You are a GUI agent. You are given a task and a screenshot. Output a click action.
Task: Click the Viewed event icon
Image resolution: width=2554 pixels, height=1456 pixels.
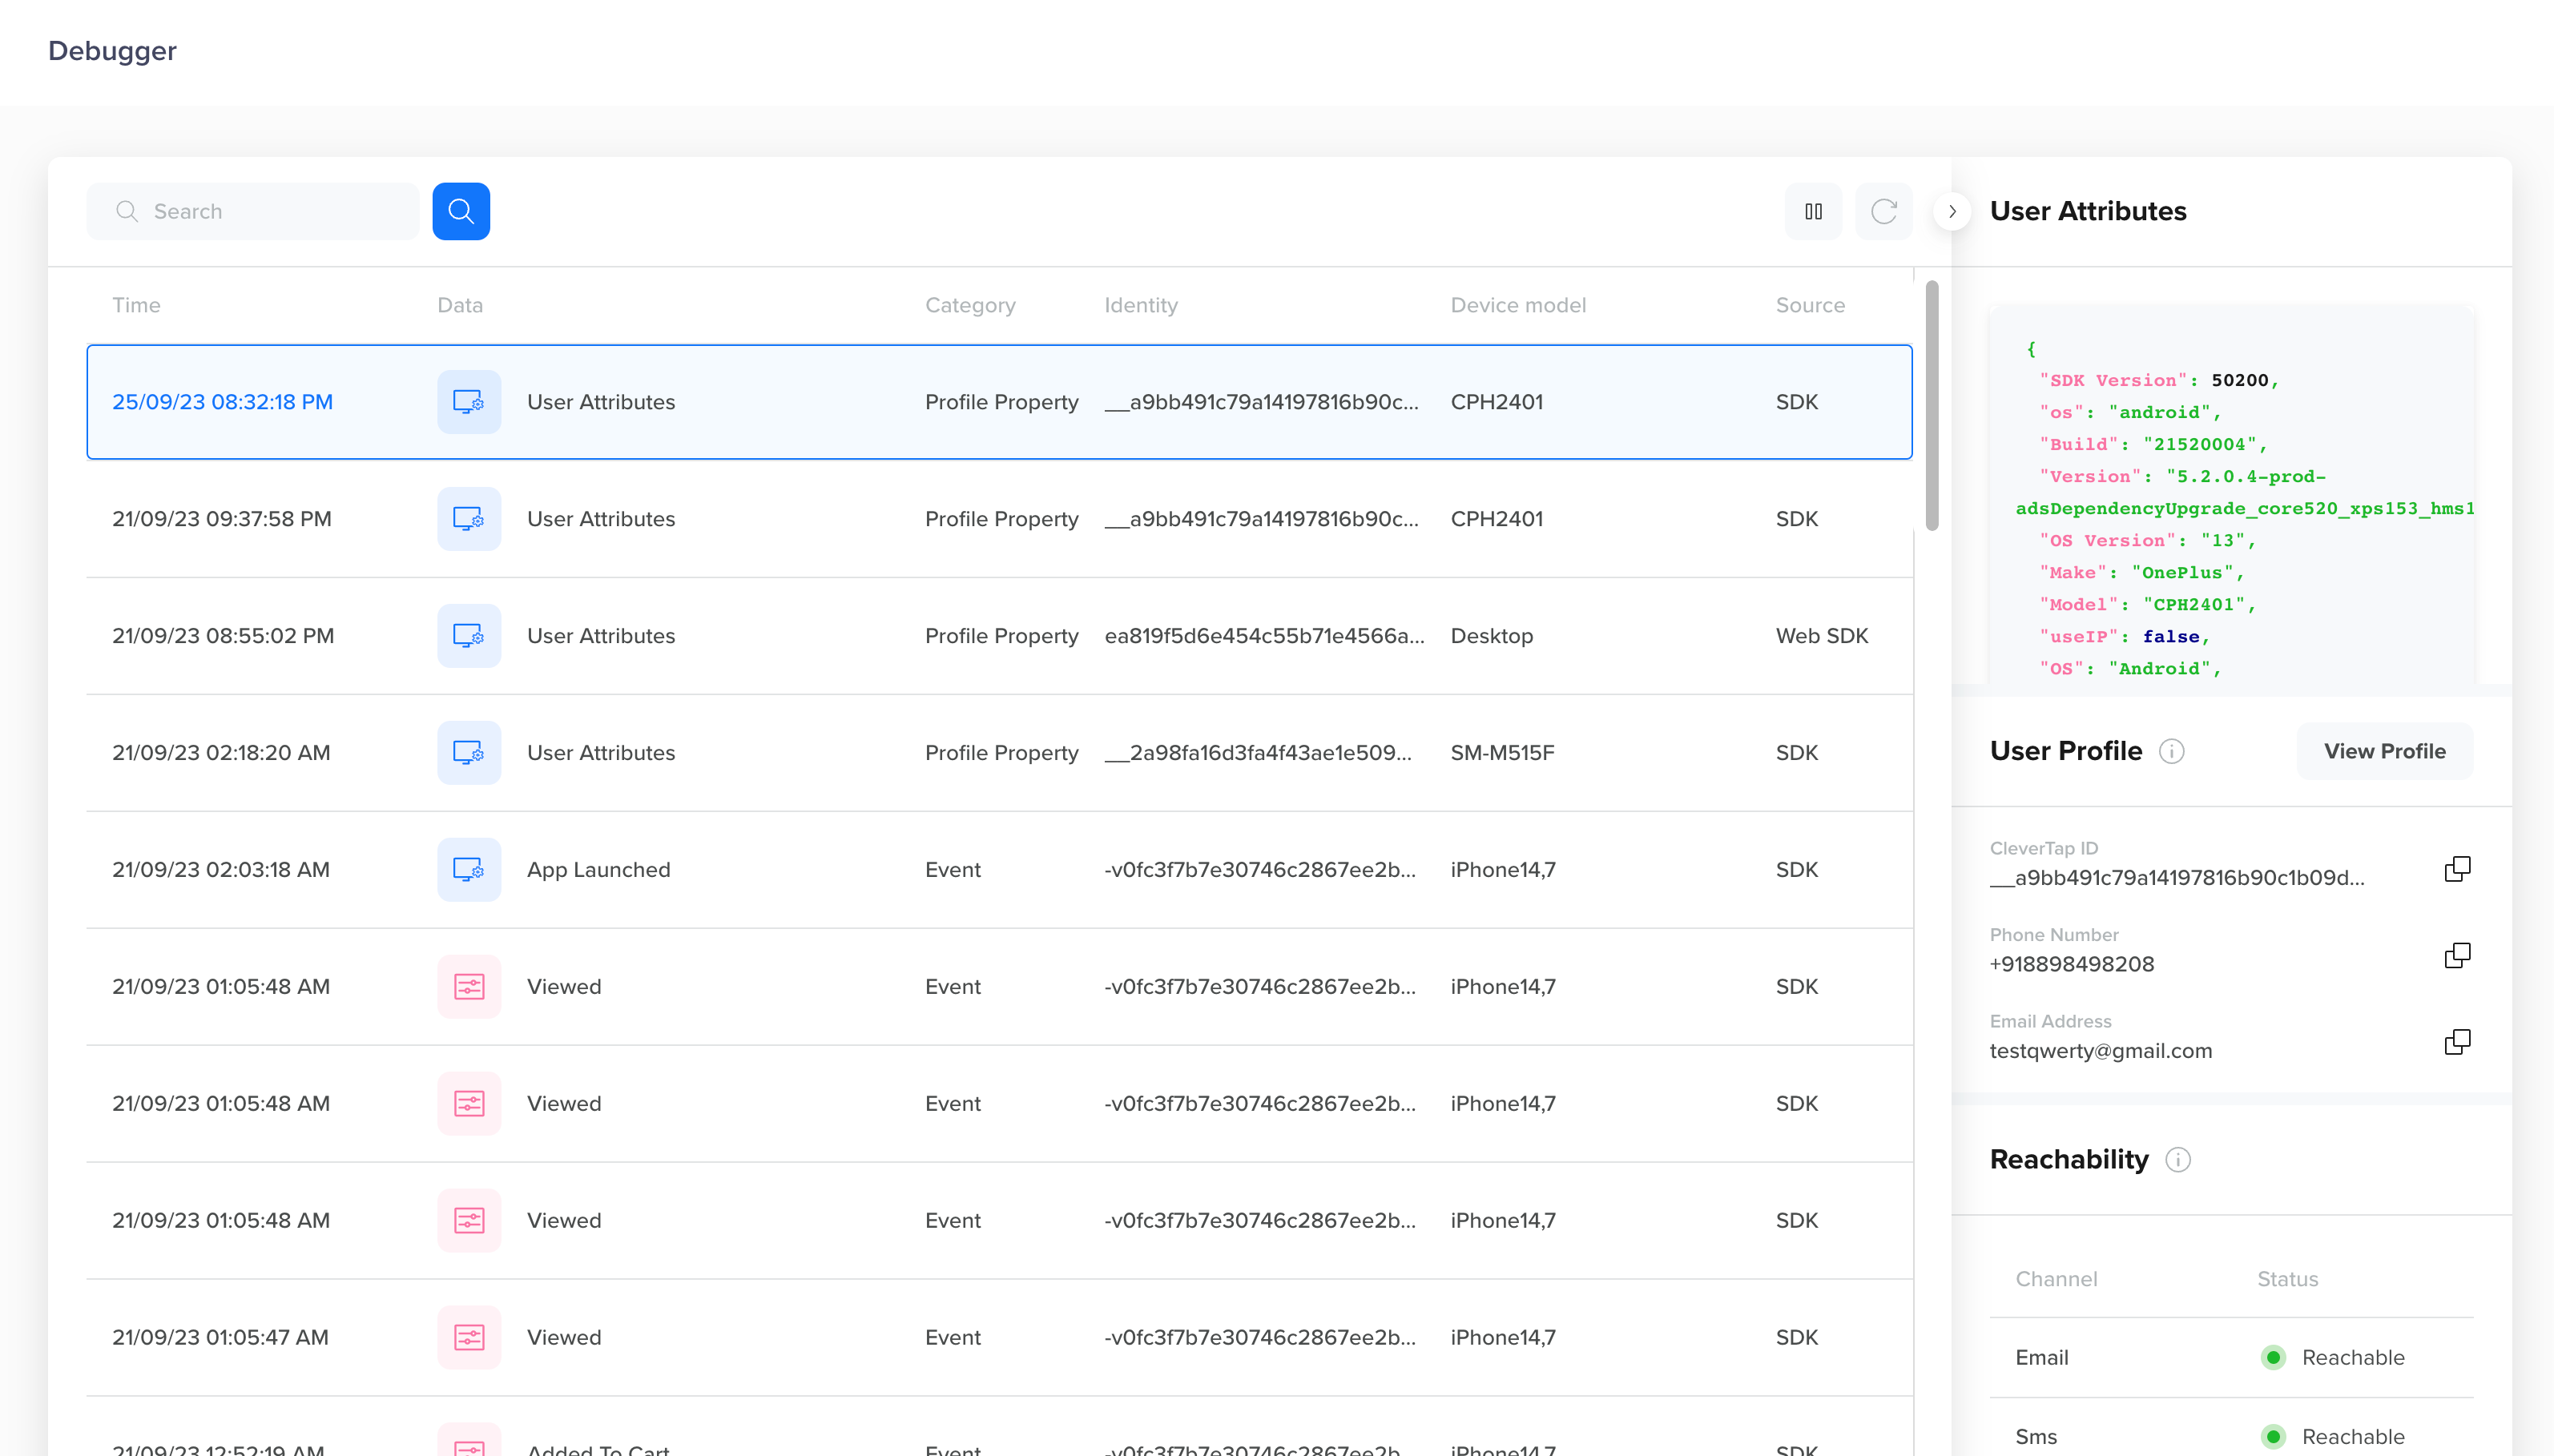pyautogui.click(x=466, y=986)
